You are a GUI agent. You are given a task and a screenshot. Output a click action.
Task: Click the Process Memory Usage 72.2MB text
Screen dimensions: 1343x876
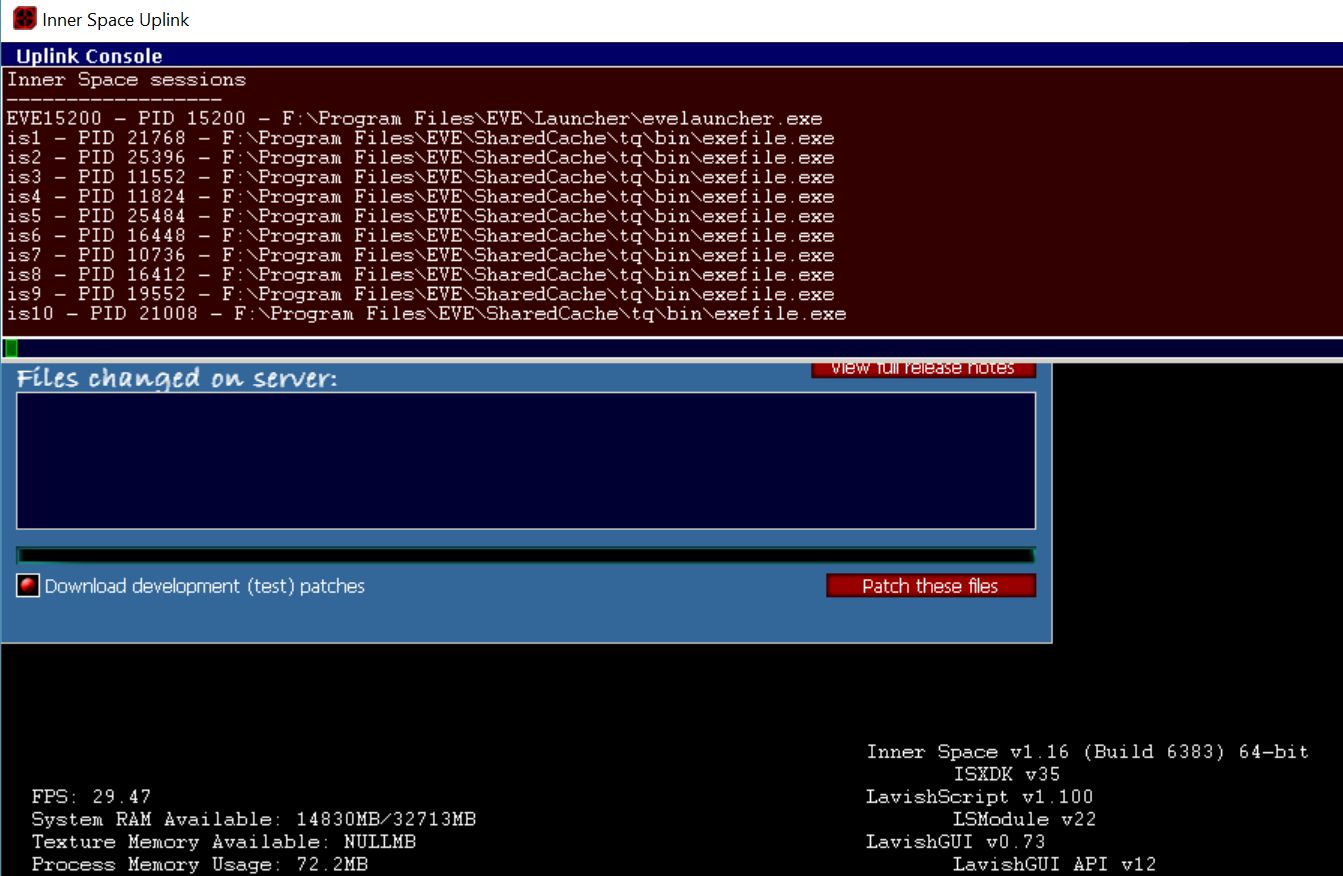199,865
